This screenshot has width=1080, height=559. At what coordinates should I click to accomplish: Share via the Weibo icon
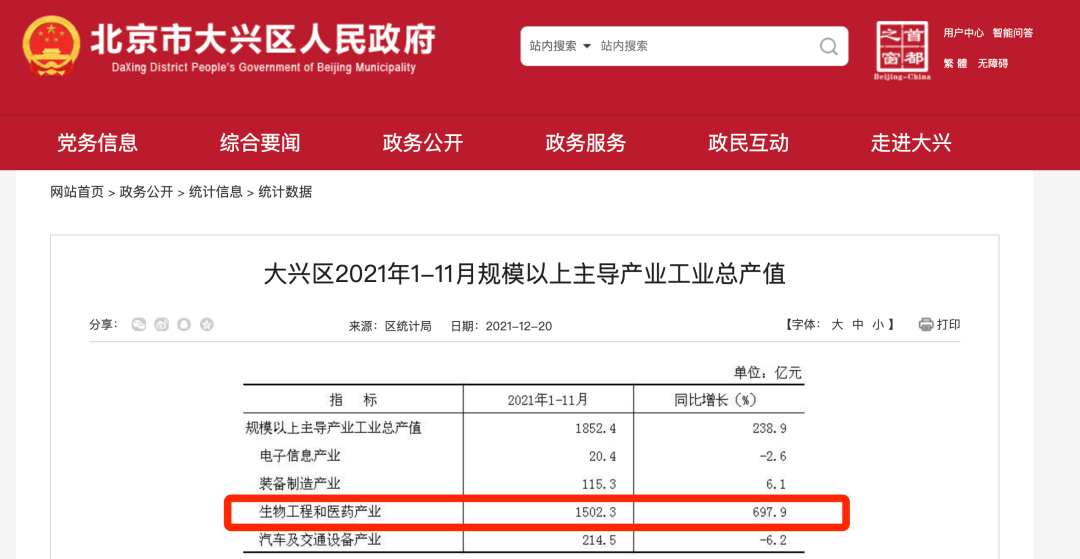coord(161,325)
